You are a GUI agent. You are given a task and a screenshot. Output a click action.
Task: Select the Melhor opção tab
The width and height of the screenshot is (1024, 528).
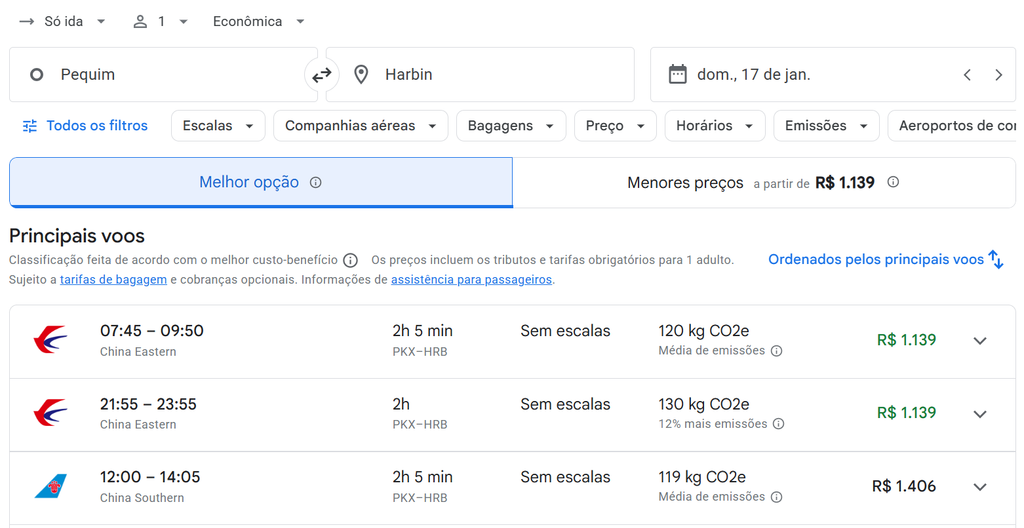pyautogui.click(x=261, y=182)
